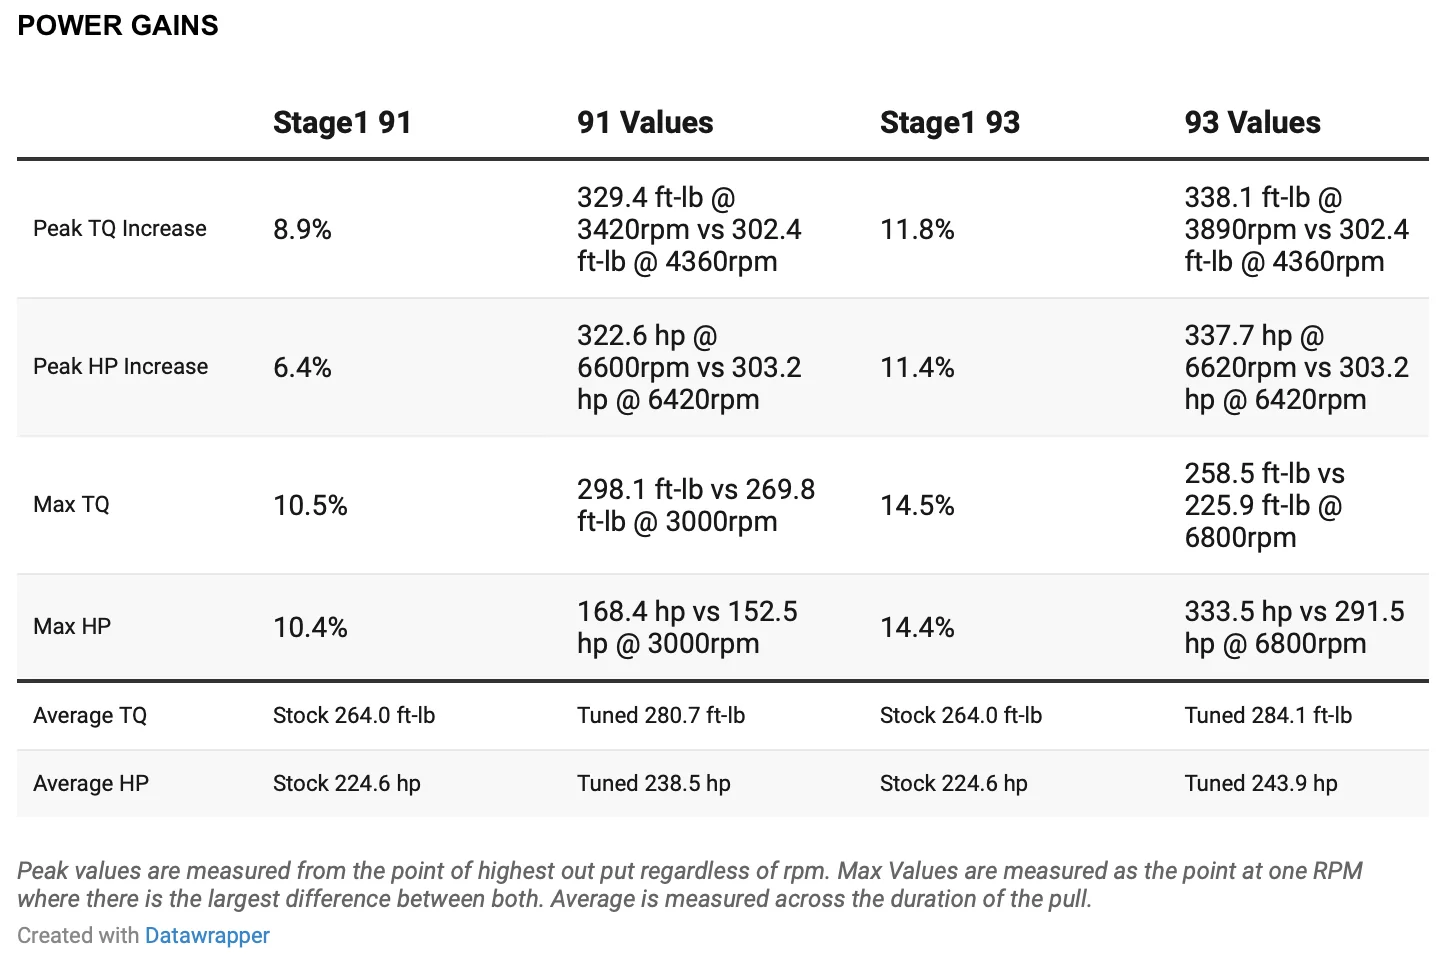Click the 14.5% Max TQ cell

click(917, 506)
